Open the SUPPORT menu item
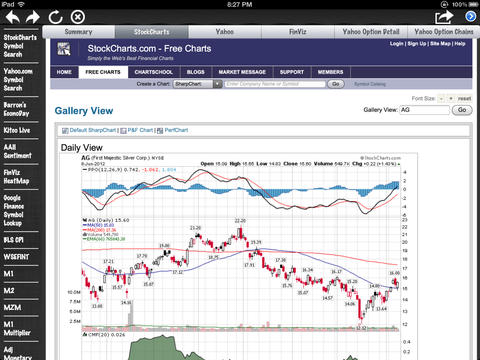480x360 pixels. pyautogui.click(x=292, y=72)
